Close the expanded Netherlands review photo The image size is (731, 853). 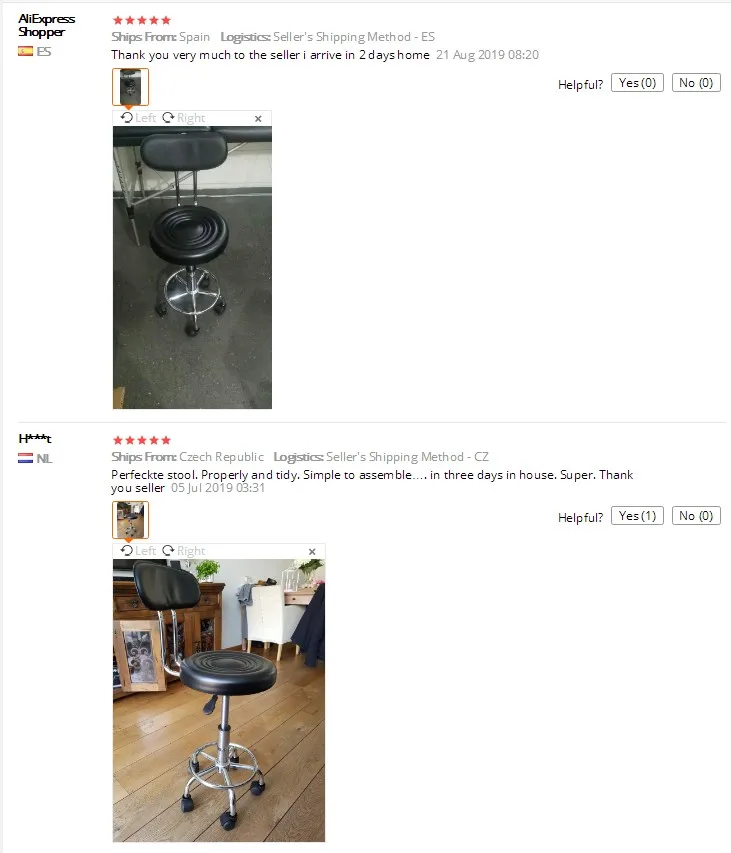pos(312,552)
